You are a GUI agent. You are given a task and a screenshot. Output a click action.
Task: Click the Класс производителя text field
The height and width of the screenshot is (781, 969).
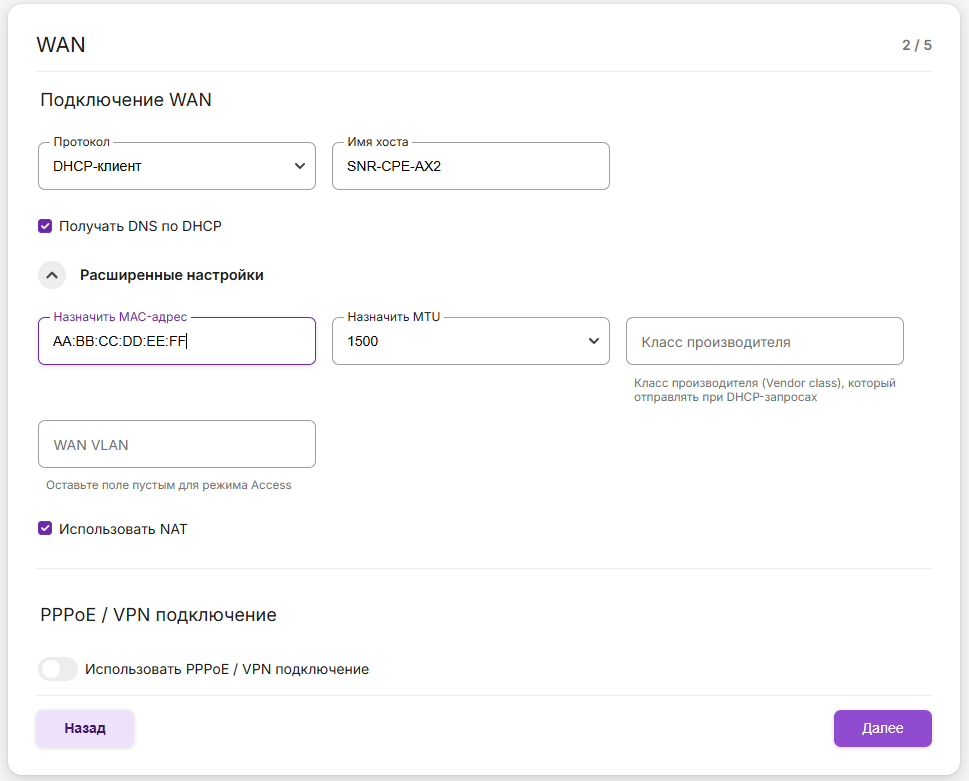point(764,342)
